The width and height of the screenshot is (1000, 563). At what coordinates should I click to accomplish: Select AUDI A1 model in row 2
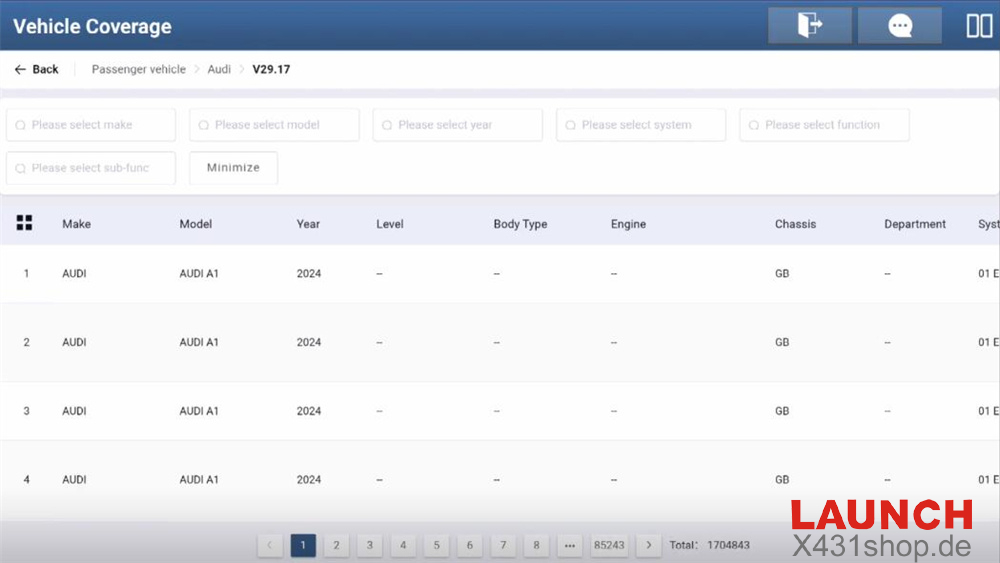[199, 342]
